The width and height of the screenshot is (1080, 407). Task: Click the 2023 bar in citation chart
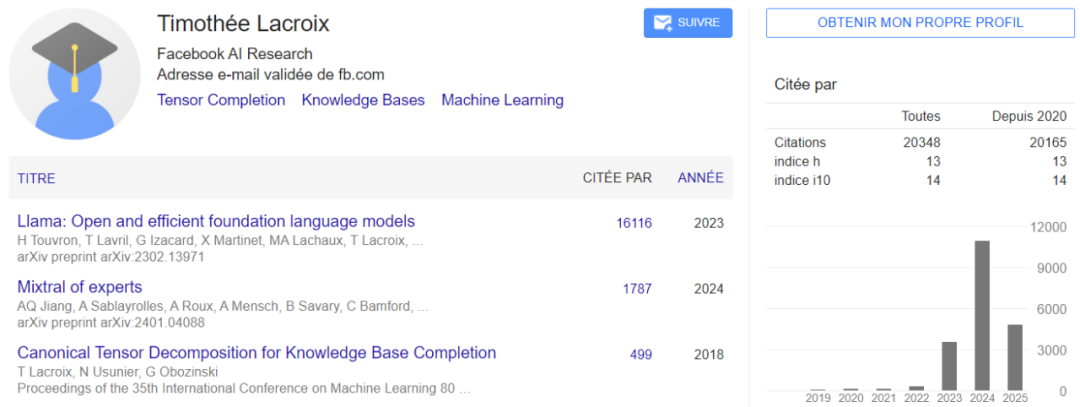[x=949, y=365]
